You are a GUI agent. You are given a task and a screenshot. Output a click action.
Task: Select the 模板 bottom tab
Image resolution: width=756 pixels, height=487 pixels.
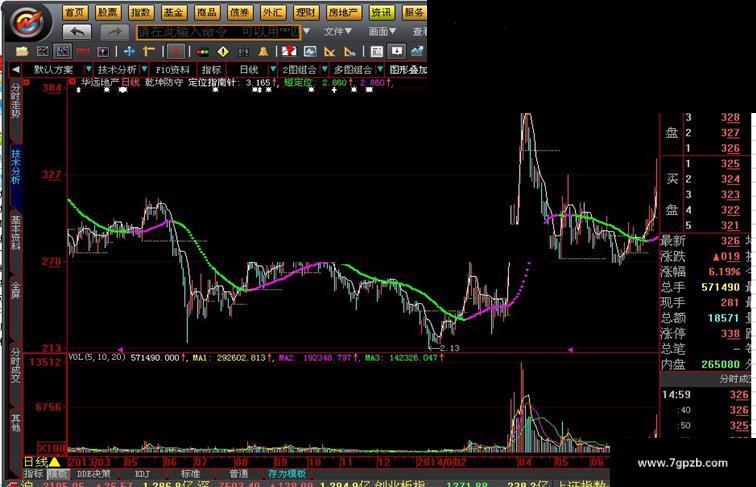coord(57,474)
